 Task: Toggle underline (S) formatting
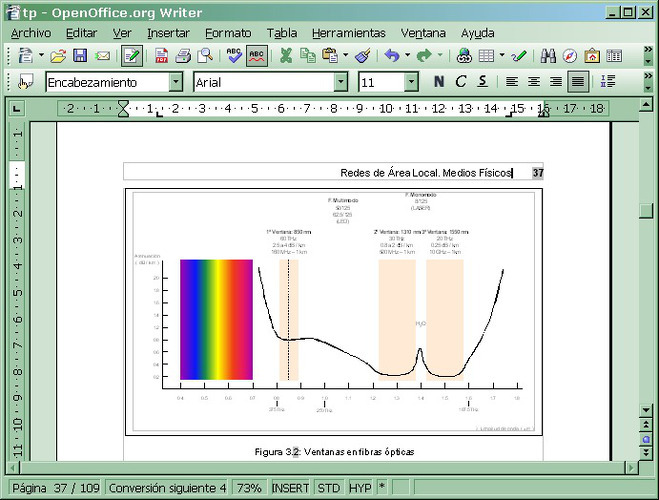click(482, 82)
